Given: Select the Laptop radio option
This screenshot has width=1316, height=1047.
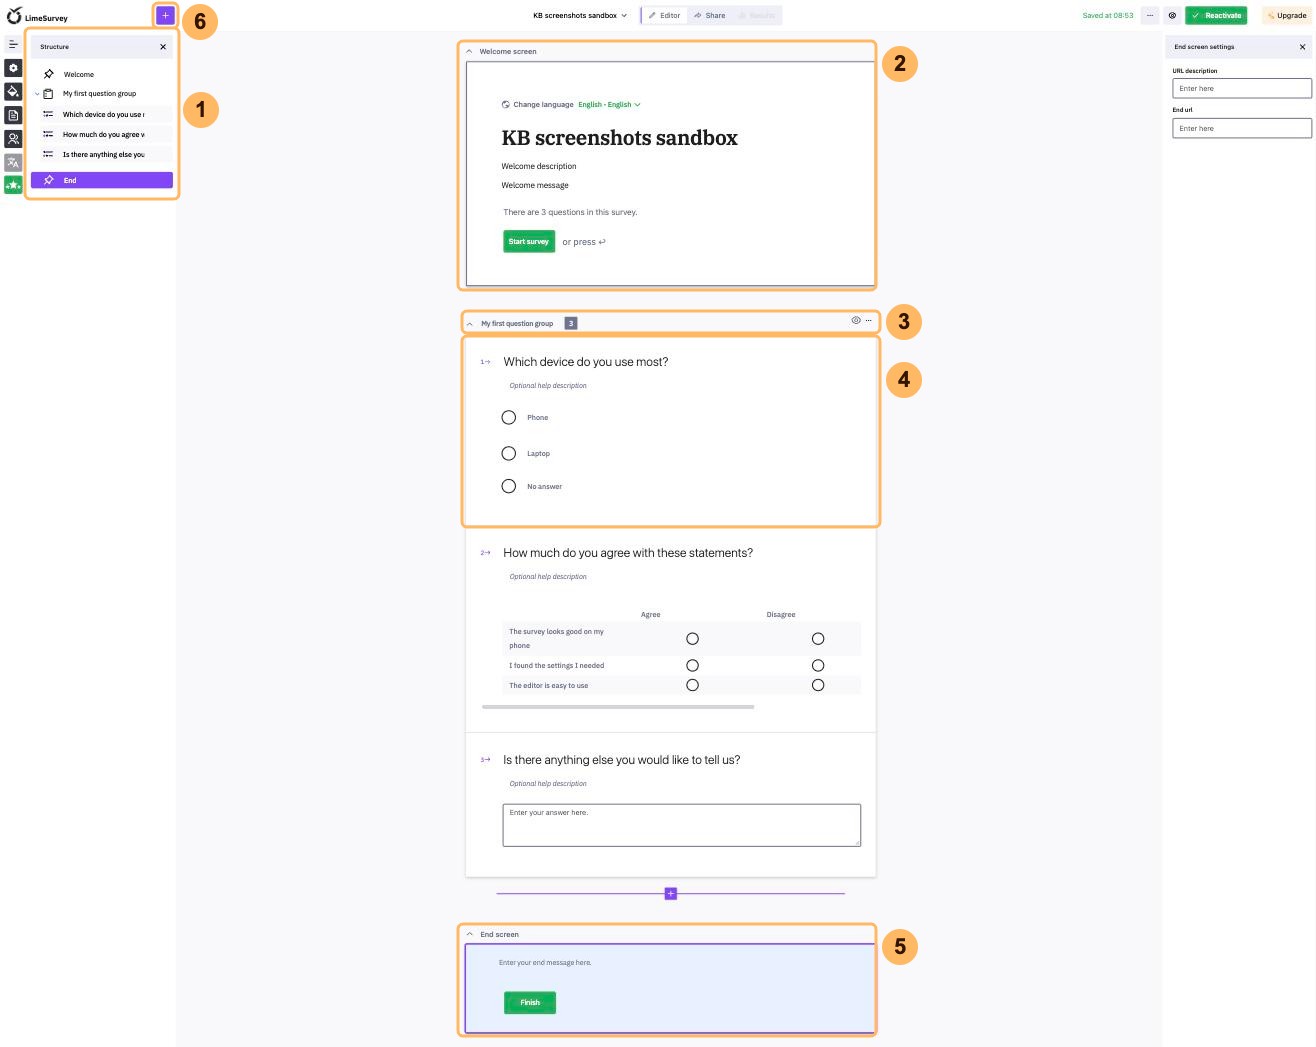Looking at the screenshot, I should click(509, 453).
